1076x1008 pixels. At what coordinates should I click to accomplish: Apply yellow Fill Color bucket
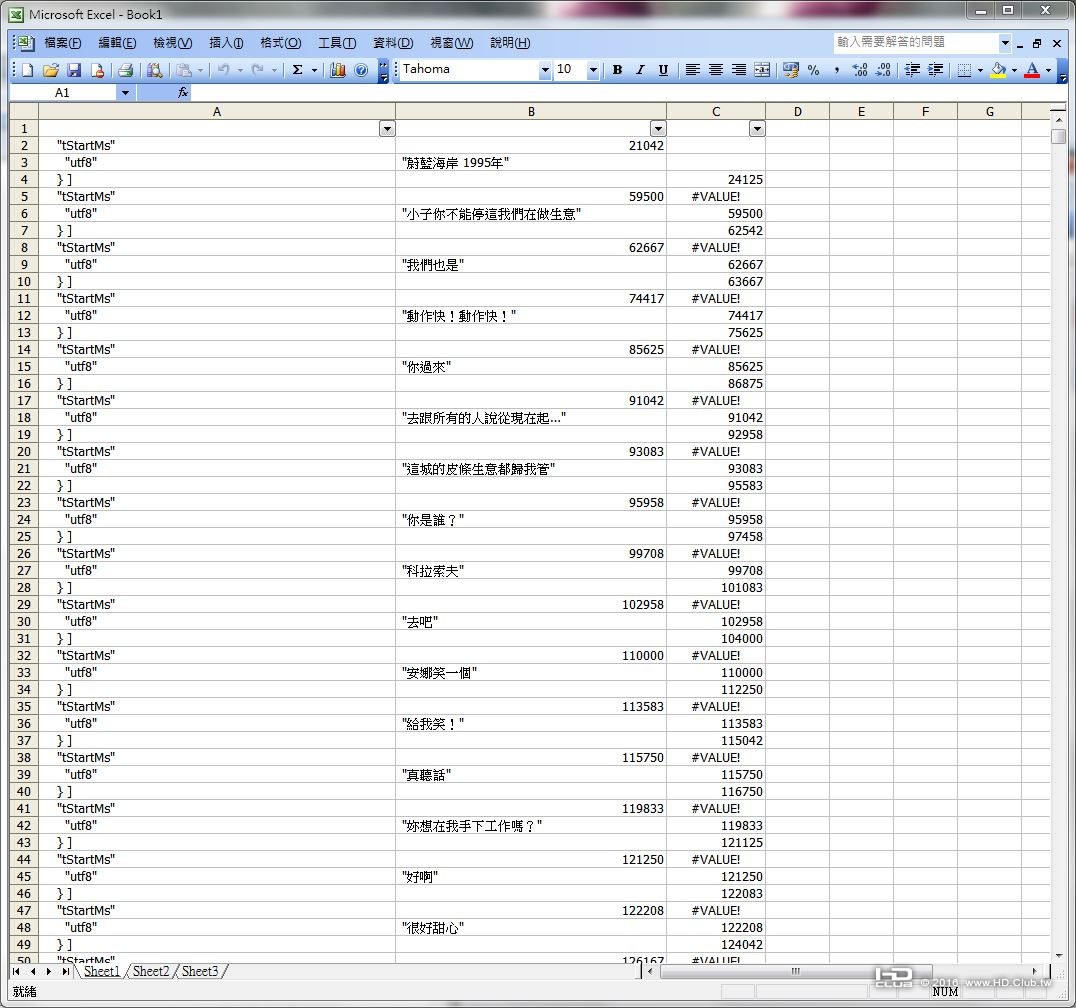998,70
